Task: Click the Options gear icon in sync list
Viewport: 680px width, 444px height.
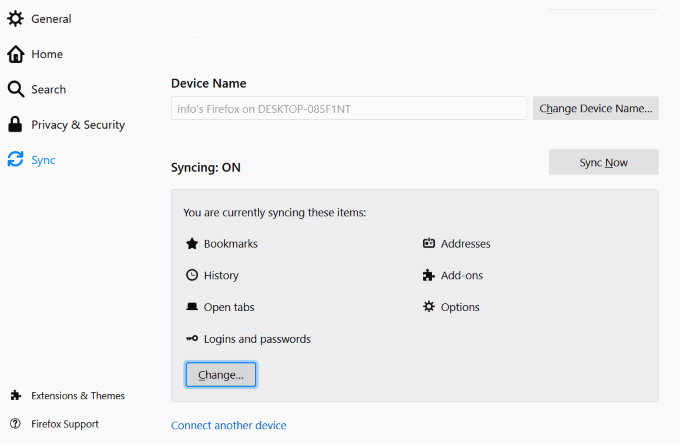Action: pos(429,307)
